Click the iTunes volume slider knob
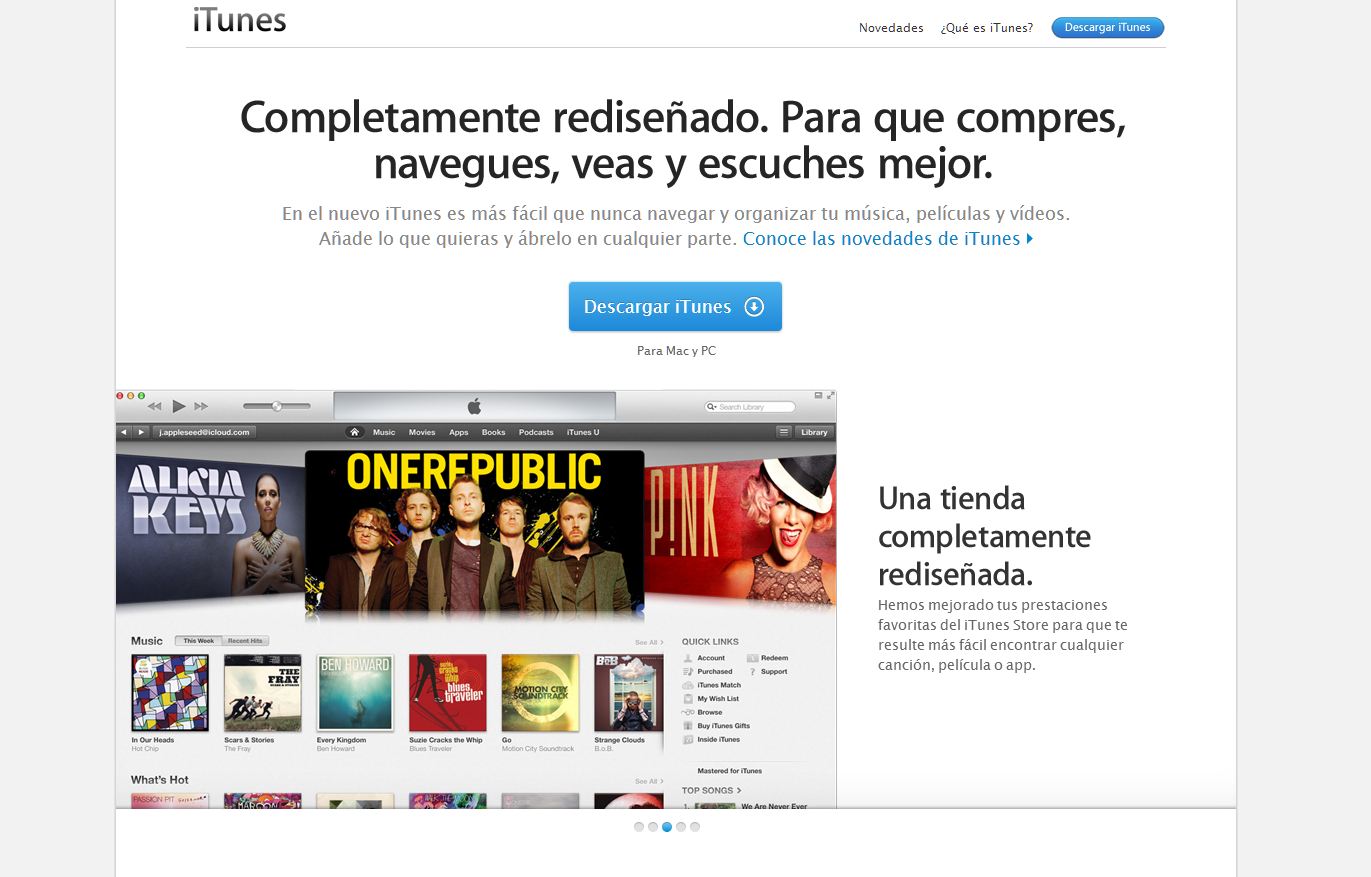1371x877 pixels. point(277,406)
